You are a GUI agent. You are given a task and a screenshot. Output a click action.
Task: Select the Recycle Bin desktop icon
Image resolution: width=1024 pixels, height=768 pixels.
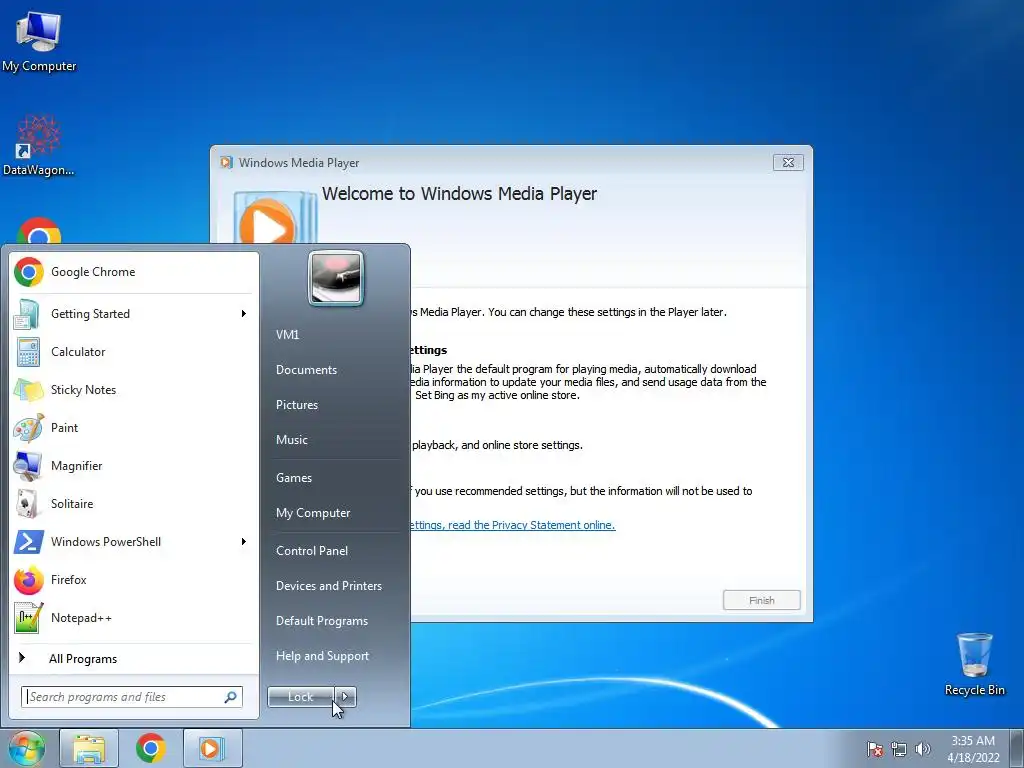coord(974,664)
